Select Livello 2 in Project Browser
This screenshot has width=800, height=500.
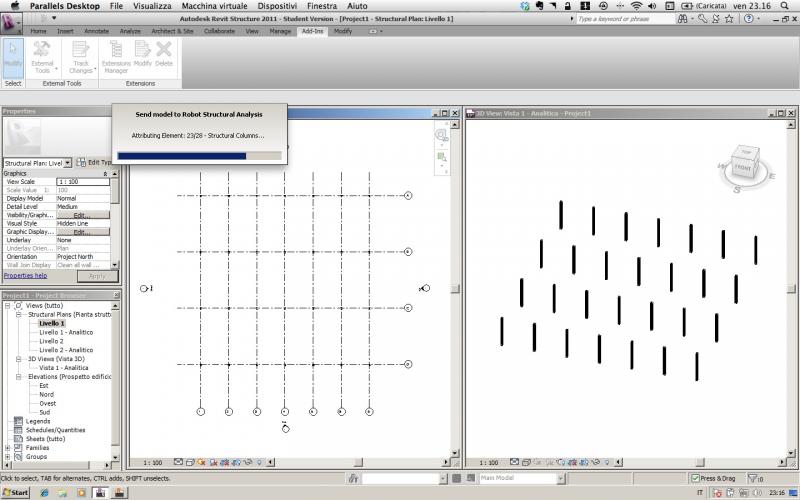[52, 341]
